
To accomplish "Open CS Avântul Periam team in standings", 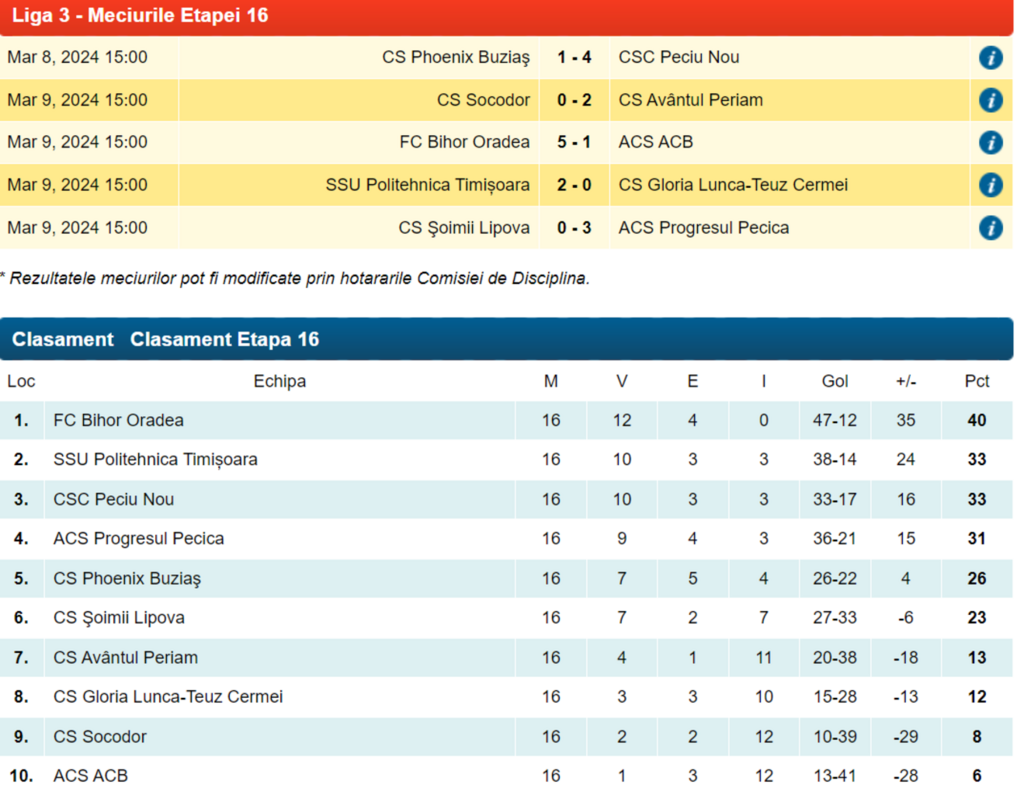I will click(125, 658).
